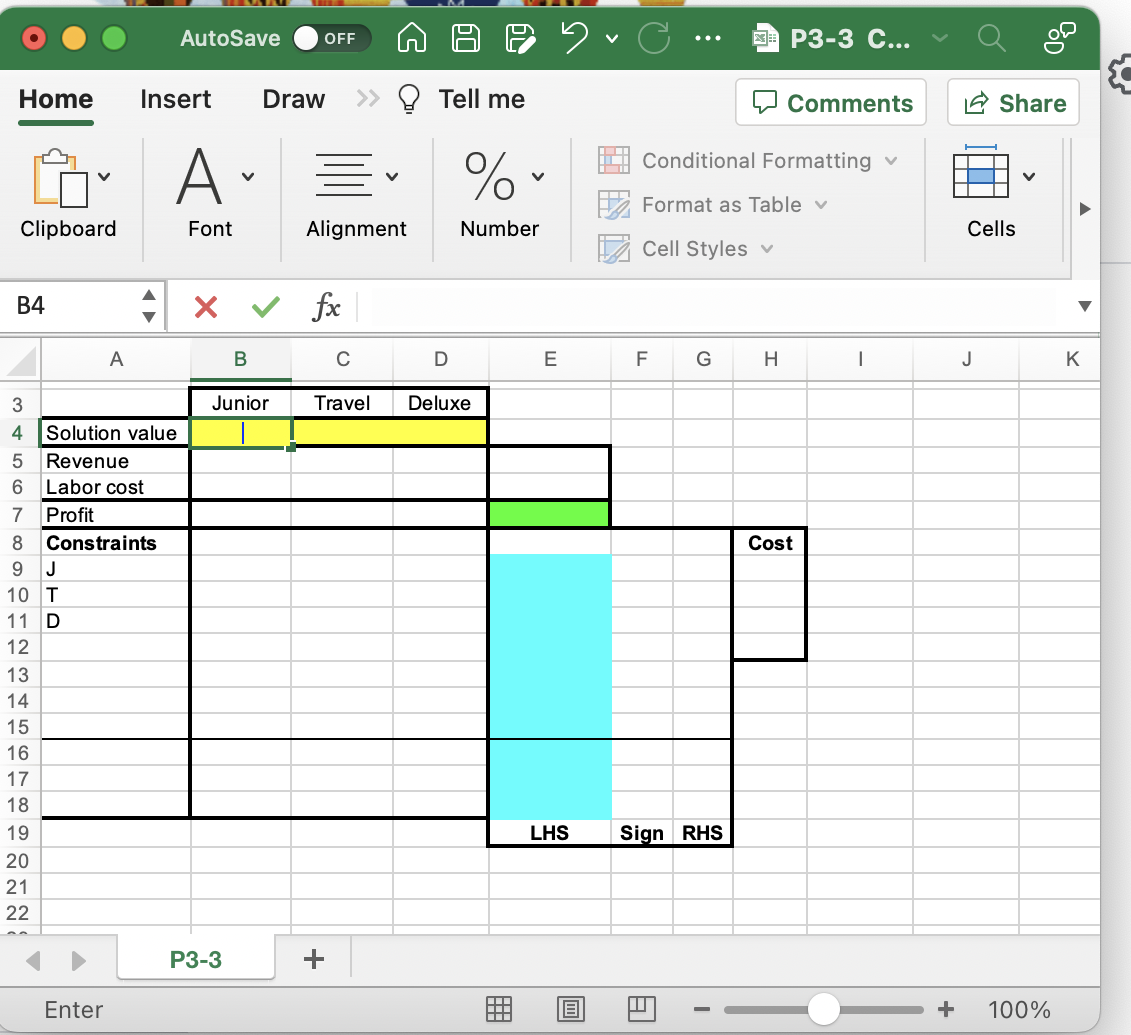Click the zoom out minus icon
The image size is (1131, 1035).
coord(702,1009)
